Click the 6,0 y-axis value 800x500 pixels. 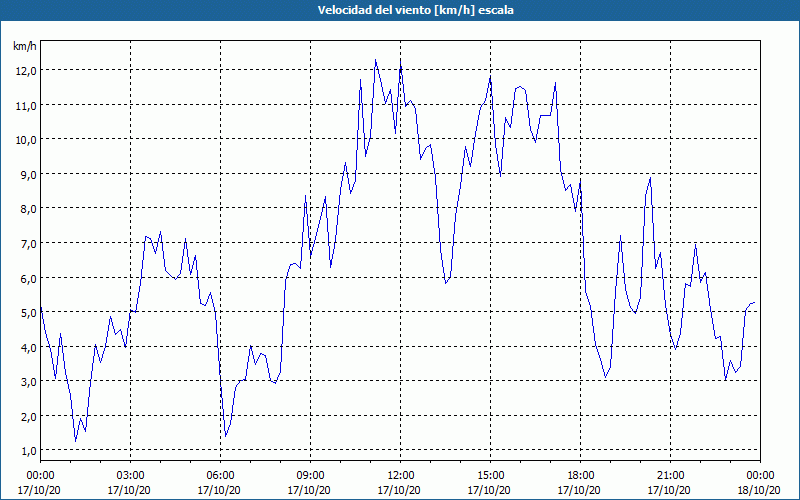(28, 278)
